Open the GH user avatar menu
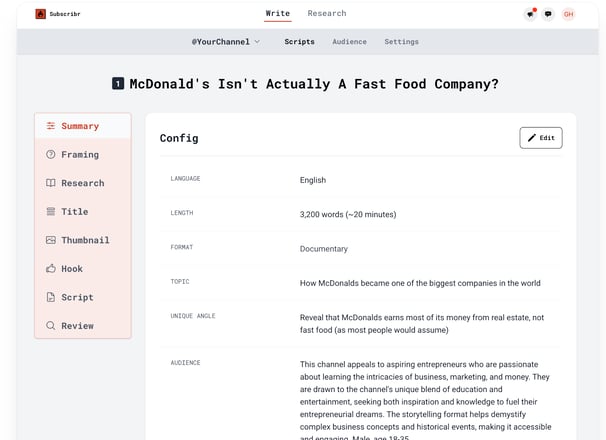The height and width of the screenshot is (440, 606). tap(568, 14)
